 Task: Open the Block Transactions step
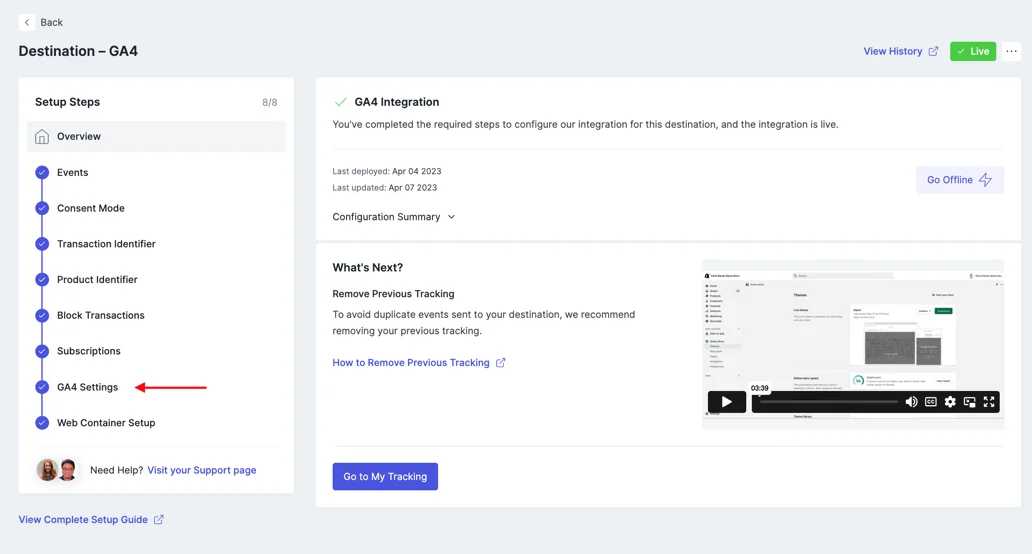point(101,315)
